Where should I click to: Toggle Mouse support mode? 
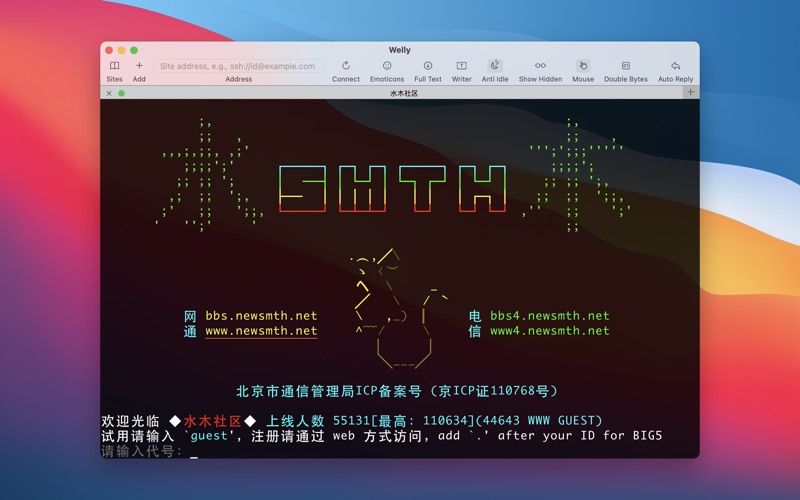click(x=583, y=71)
